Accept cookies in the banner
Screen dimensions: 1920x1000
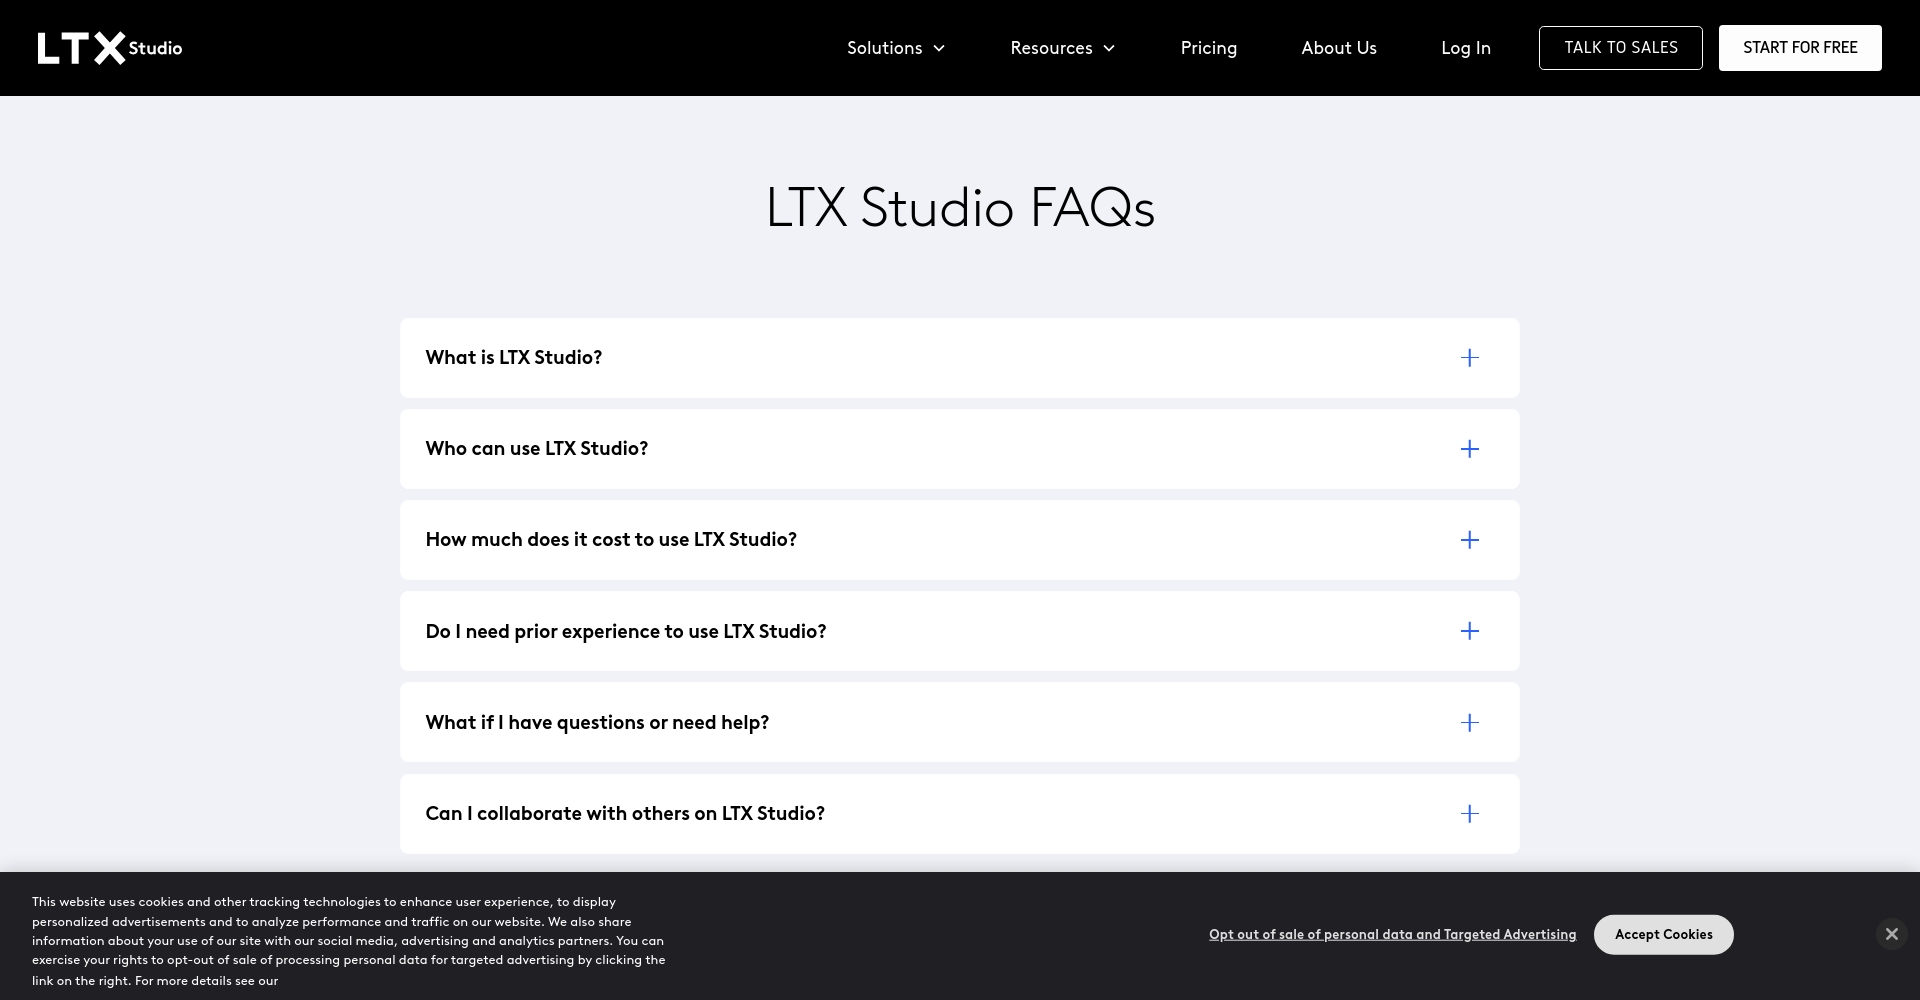[x=1663, y=934]
